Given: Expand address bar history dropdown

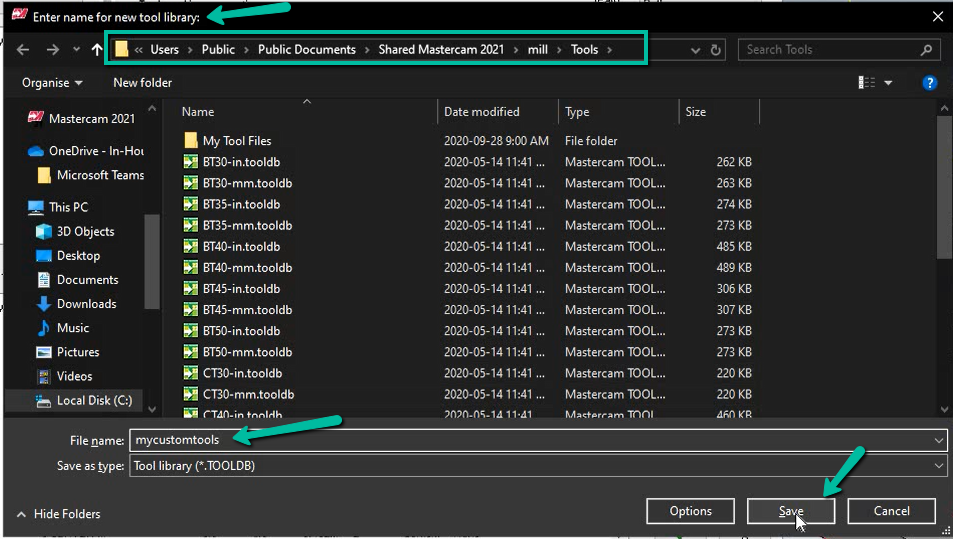Looking at the screenshot, I should (x=695, y=50).
